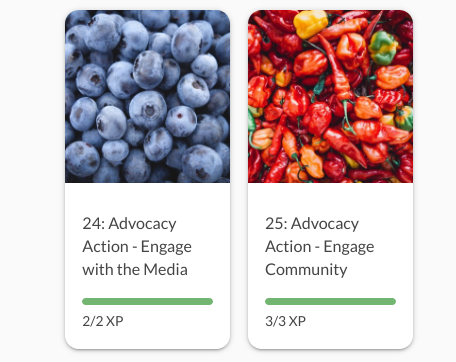
Task: Open lesson 24 Engage with the Media title
Action: 137,247
